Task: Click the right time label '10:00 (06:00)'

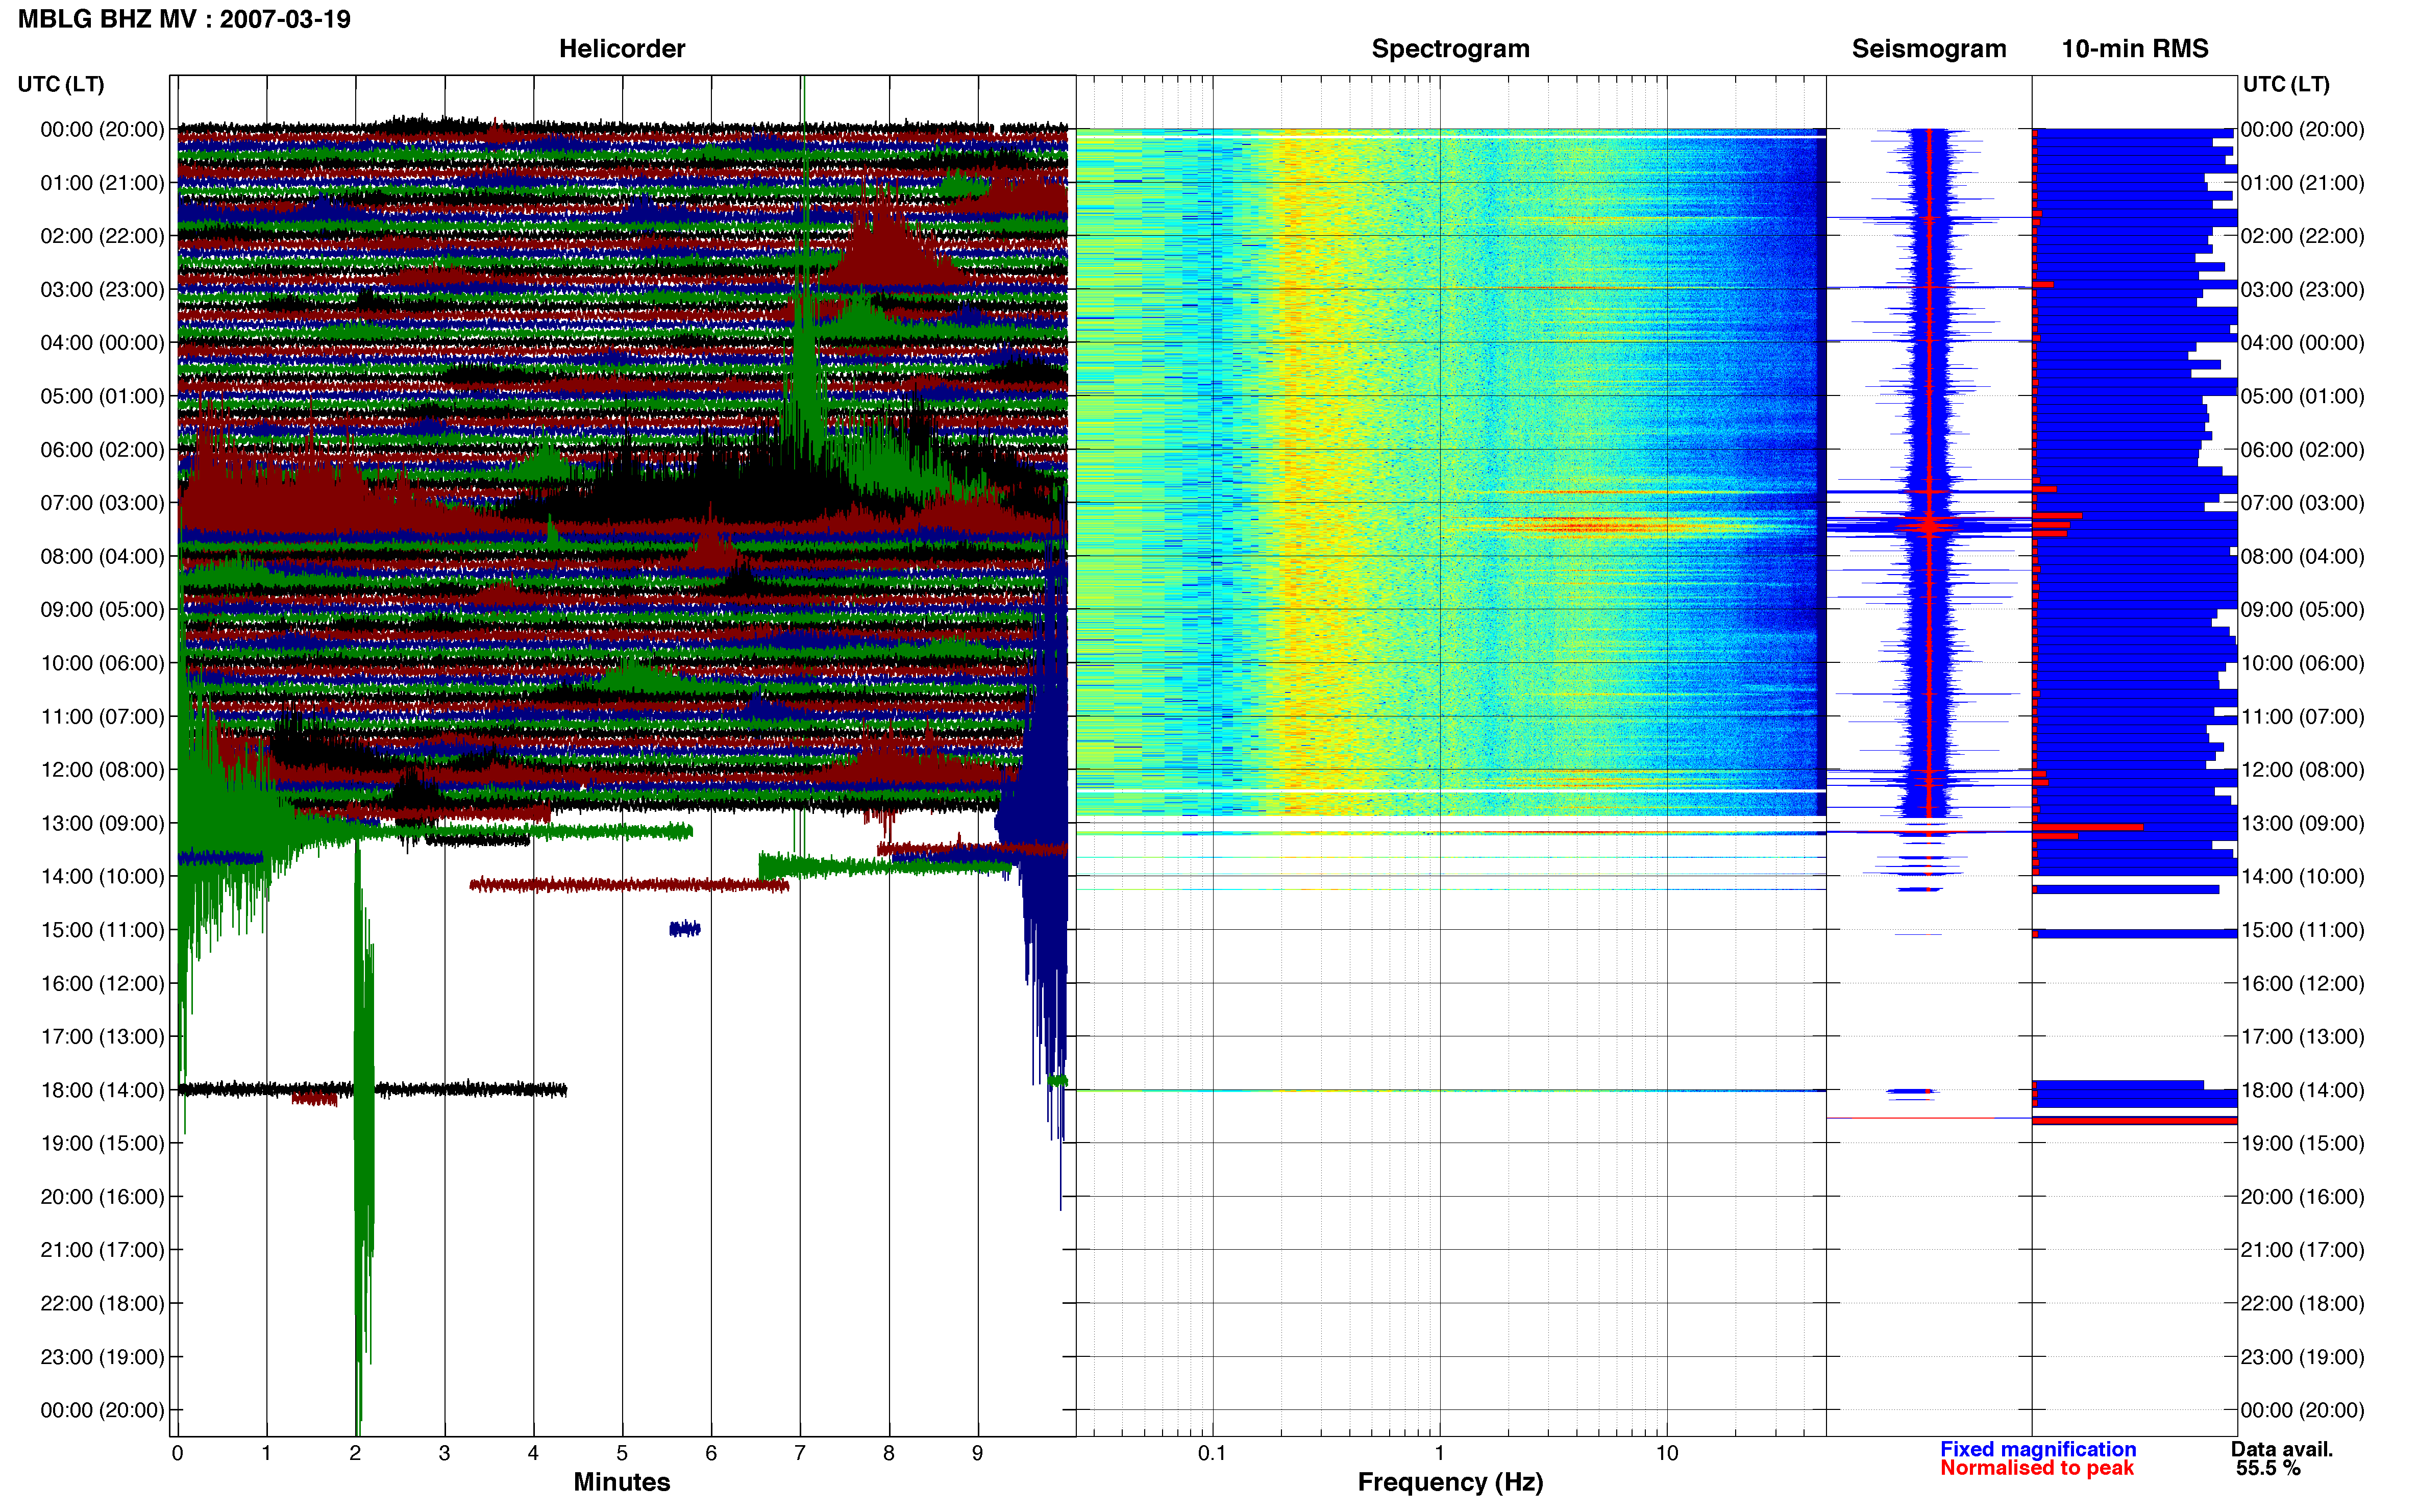Action: coord(2302,663)
